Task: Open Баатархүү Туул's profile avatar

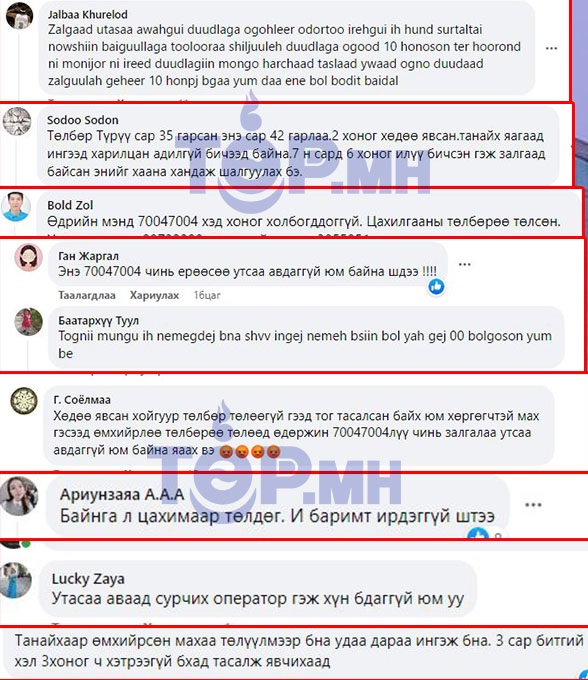Action: tap(29, 322)
